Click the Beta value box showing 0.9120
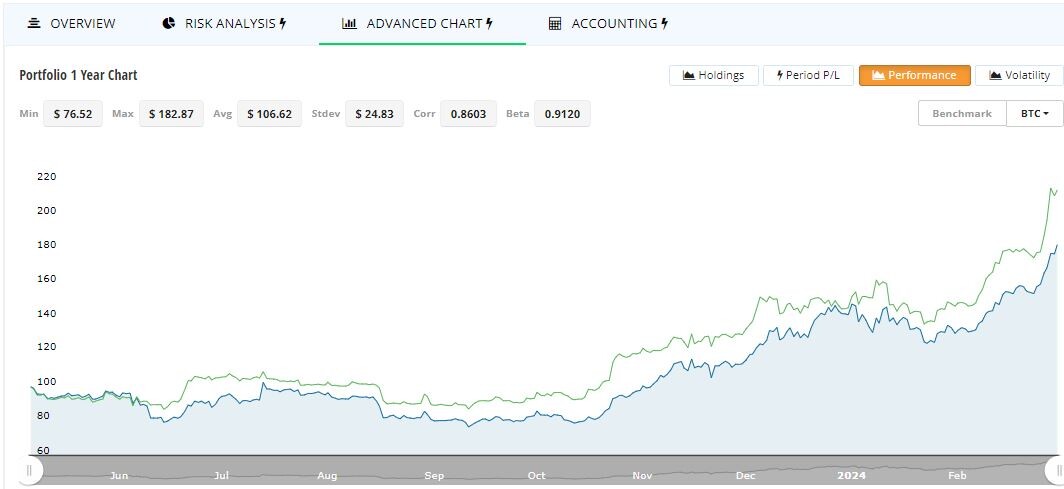 click(562, 114)
